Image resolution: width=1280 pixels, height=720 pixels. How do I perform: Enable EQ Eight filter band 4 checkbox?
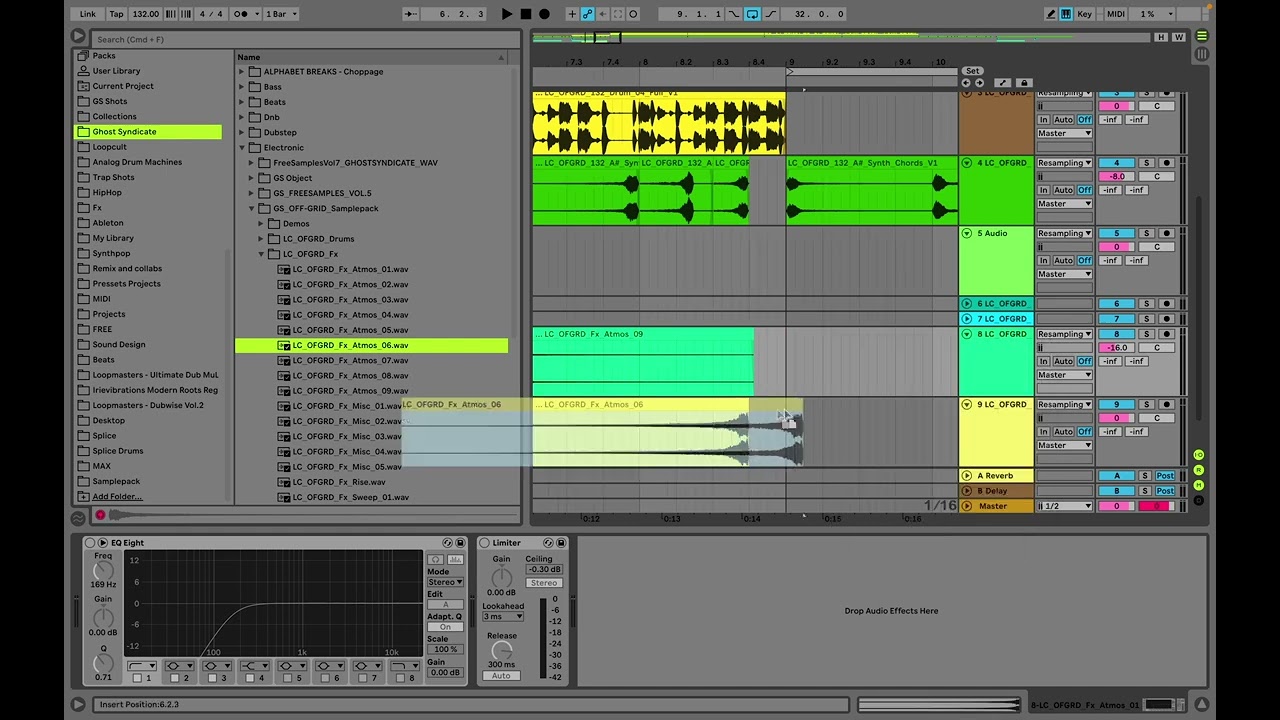251,678
